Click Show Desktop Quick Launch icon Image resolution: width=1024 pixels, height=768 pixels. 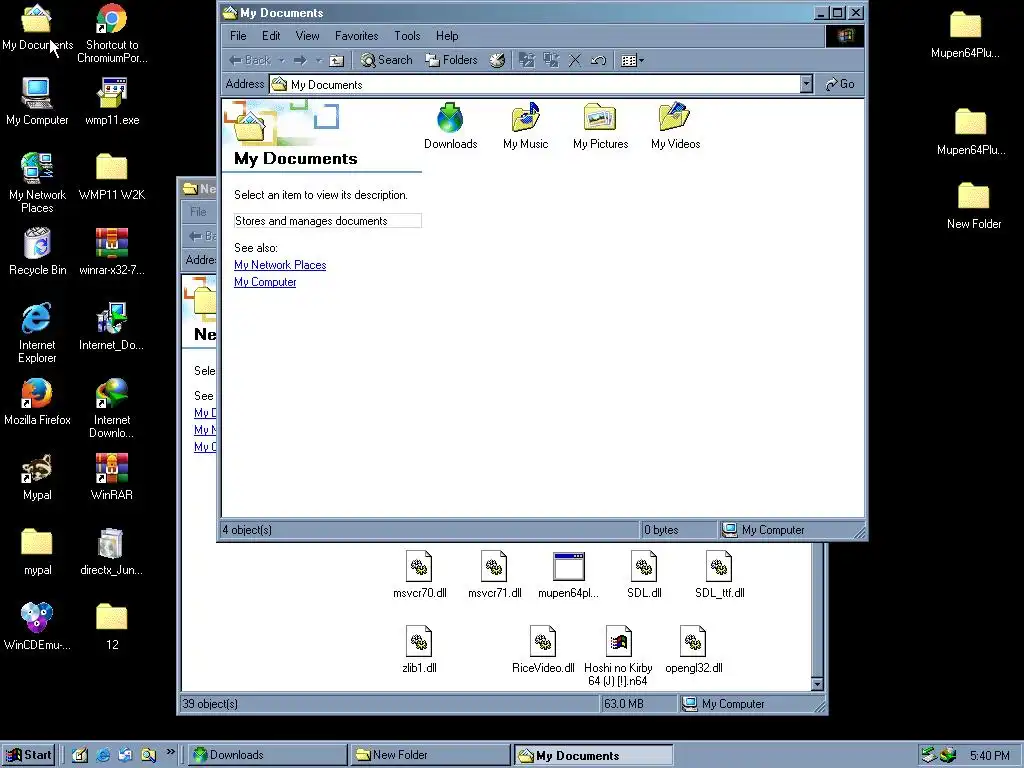[x=80, y=755]
